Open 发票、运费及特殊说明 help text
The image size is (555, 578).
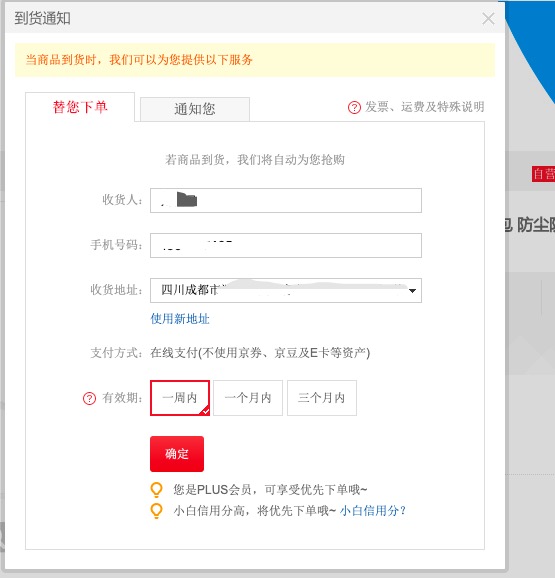tap(425, 107)
